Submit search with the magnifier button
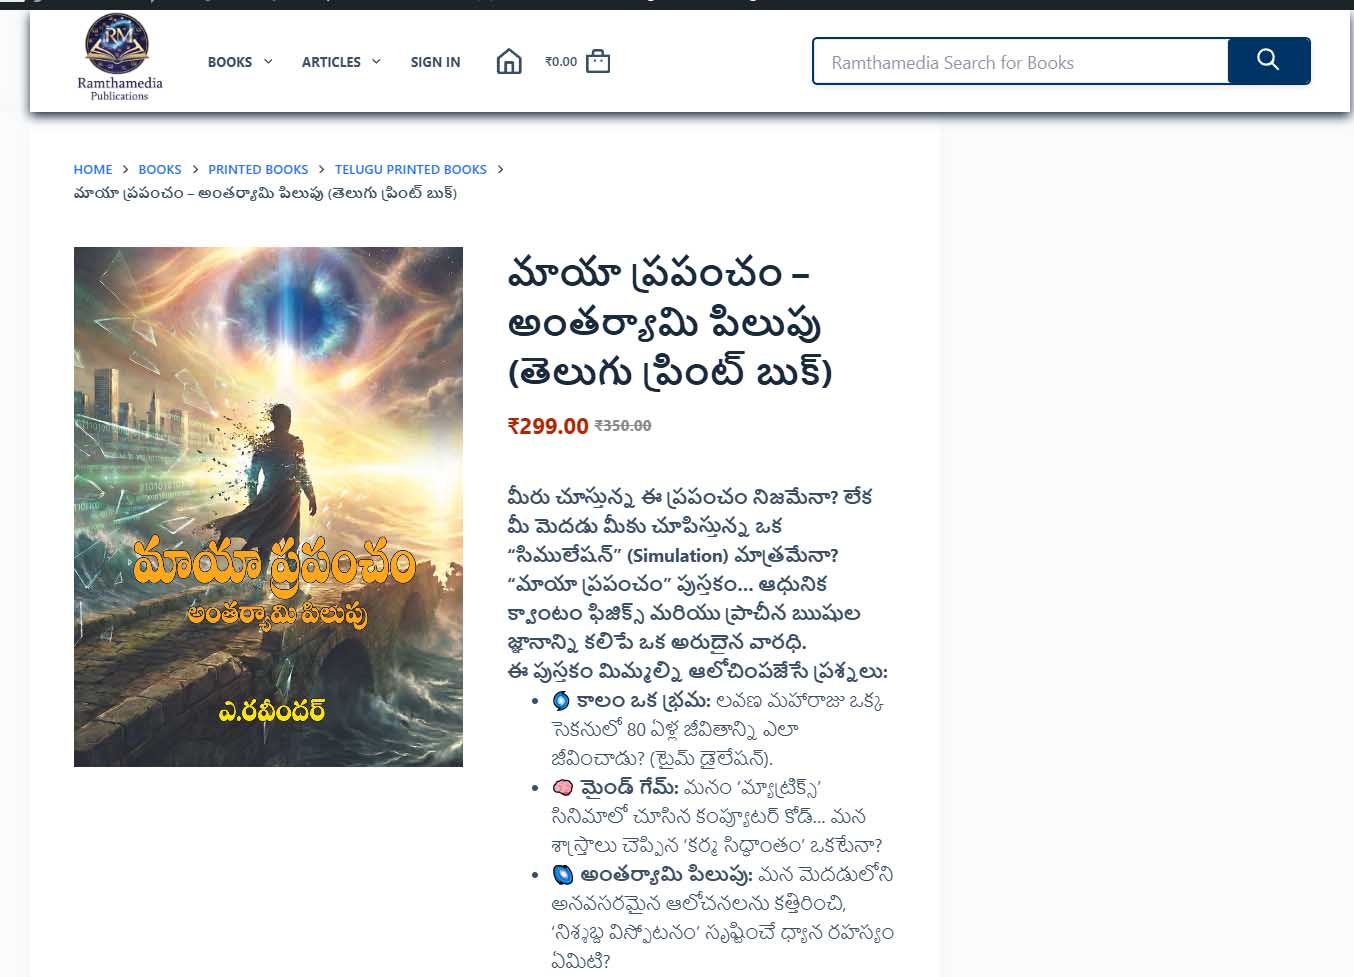 coord(1268,60)
